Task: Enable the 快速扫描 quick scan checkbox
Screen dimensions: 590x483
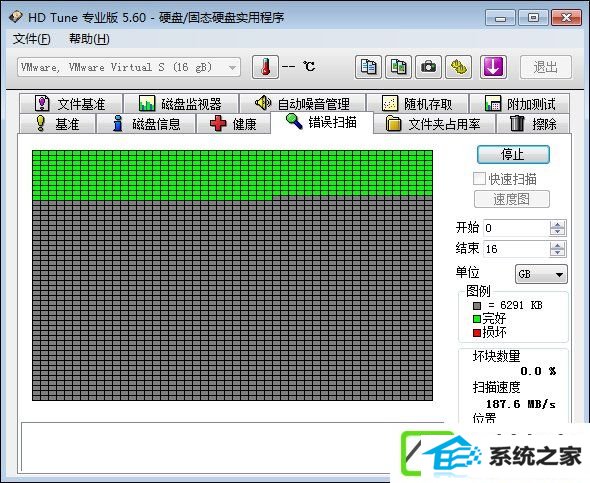Action: click(x=479, y=178)
